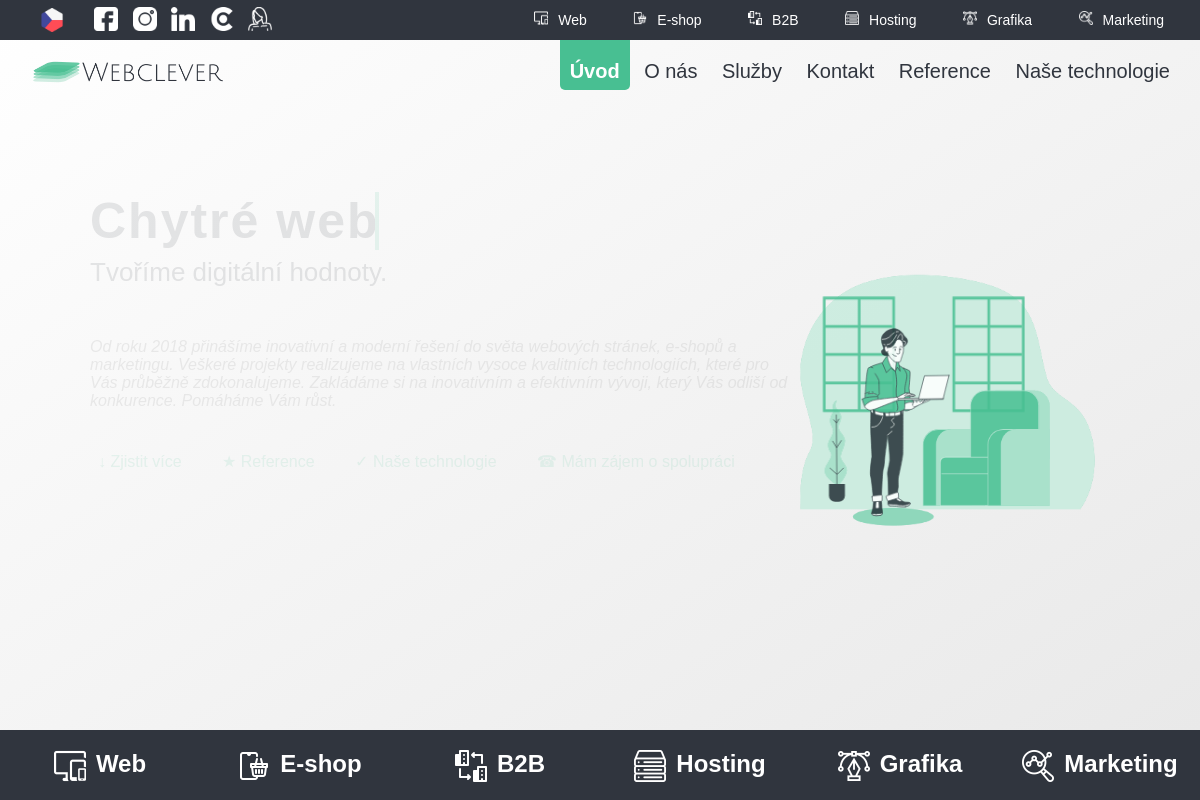
Task: Click the Czech flag language icon
Action: point(52,20)
